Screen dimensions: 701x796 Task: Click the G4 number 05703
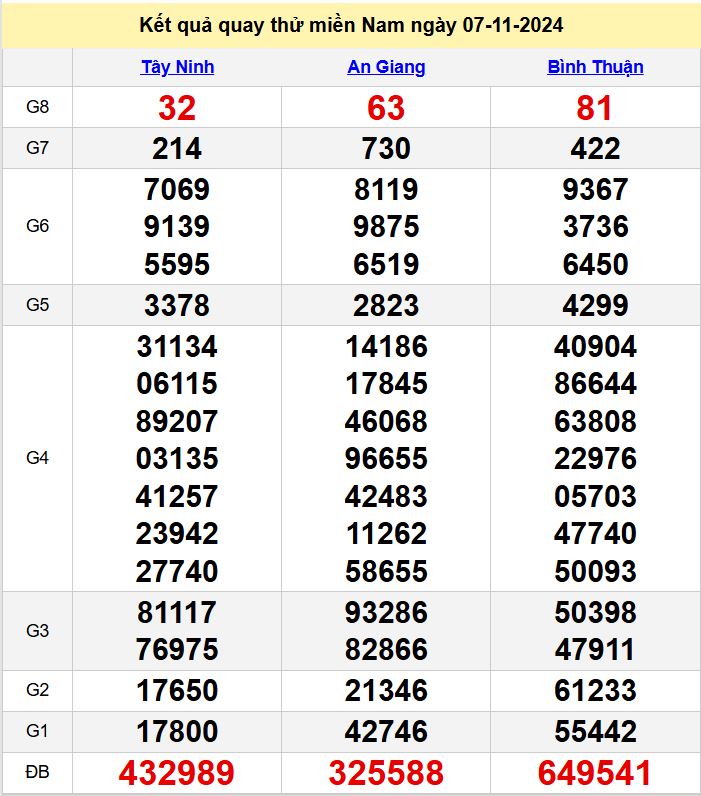tap(595, 496)
